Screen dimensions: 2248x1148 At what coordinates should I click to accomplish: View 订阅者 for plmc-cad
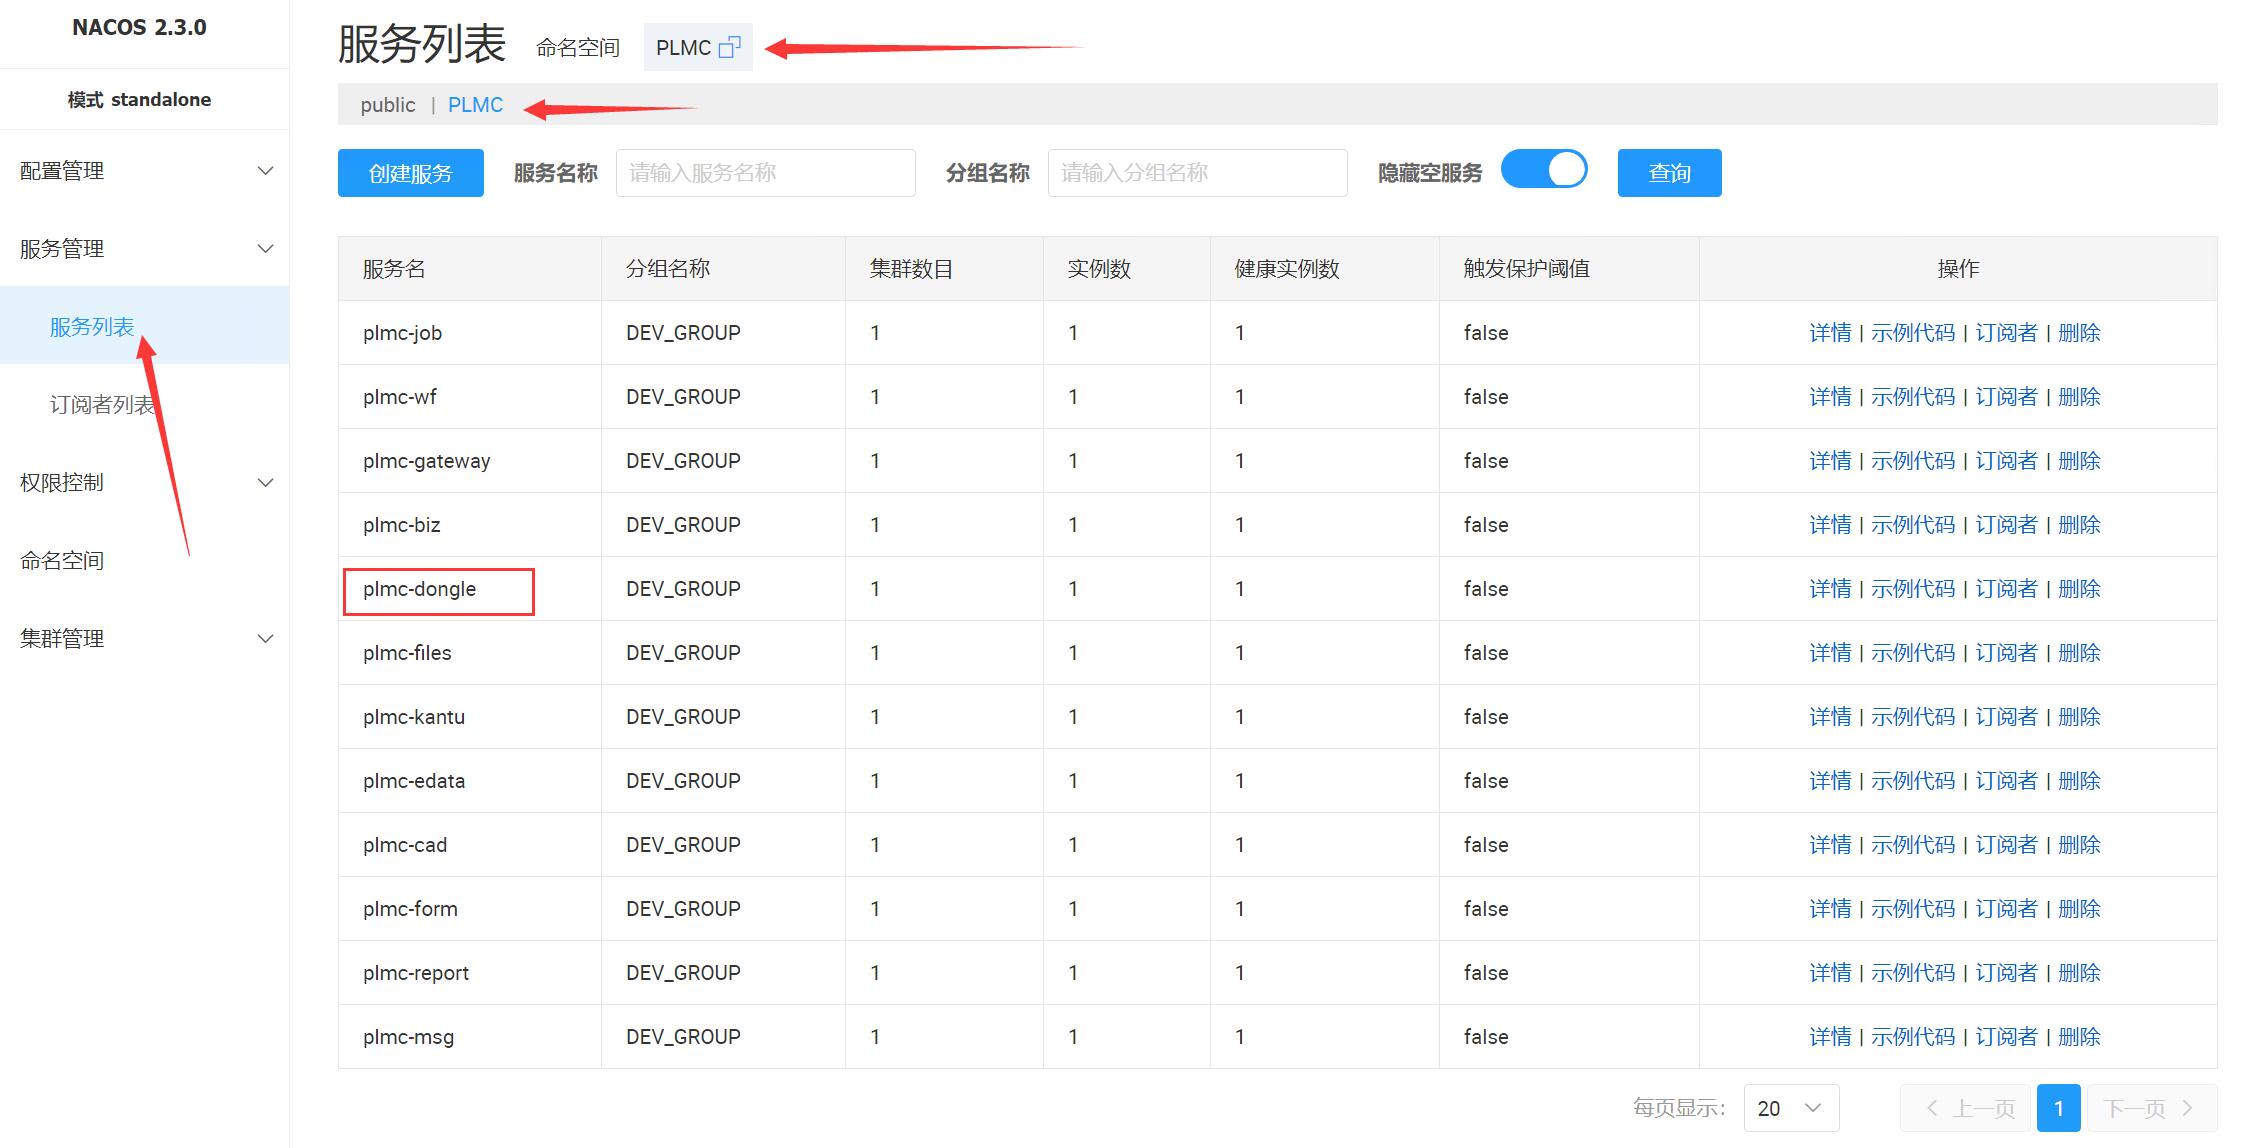pos(2006,845)
